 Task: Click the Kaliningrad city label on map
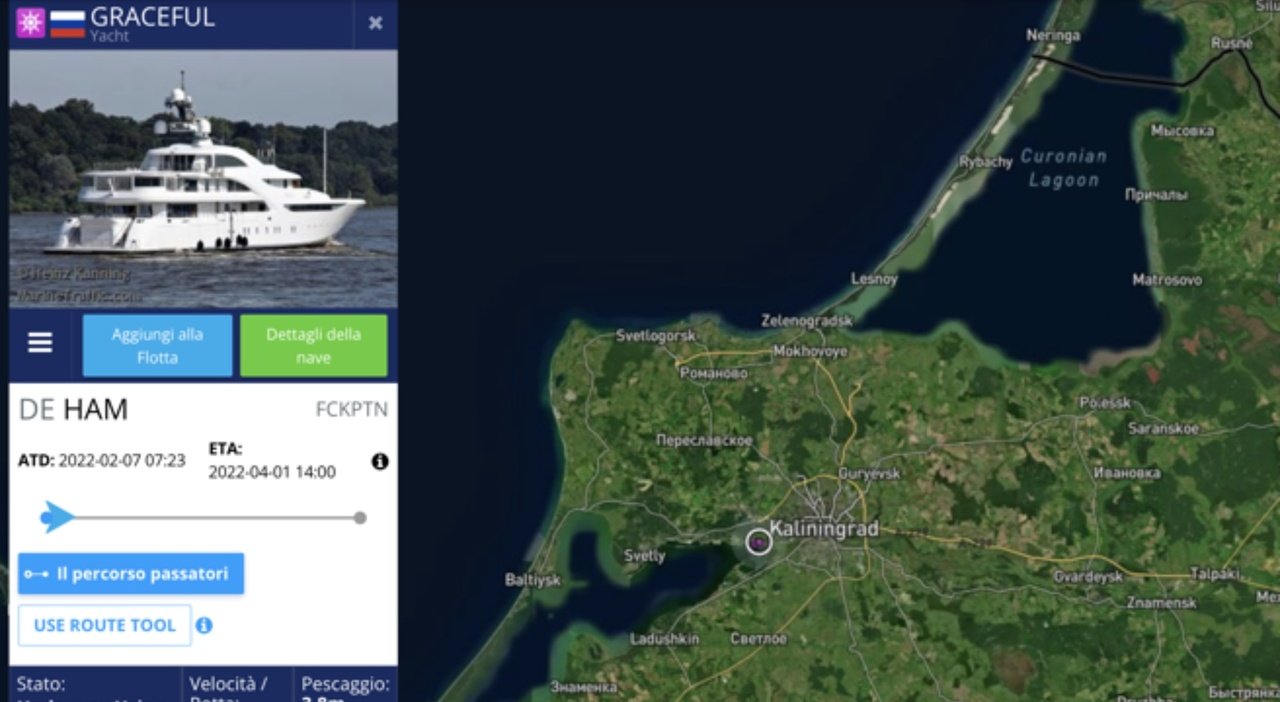point(824,529)
